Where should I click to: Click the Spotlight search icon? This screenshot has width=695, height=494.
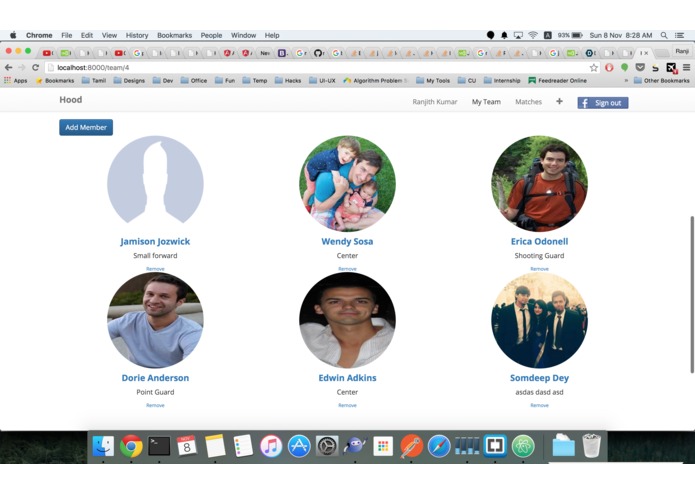tap(664, 35)
